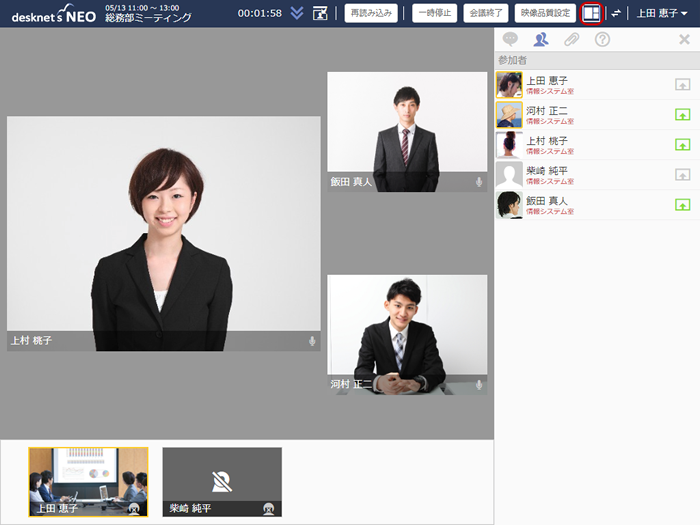The height and width of the screenshot is (525, 700).
Task: Toggle display icon for 柴崎 純平 in list
Action: click(683, 175)
